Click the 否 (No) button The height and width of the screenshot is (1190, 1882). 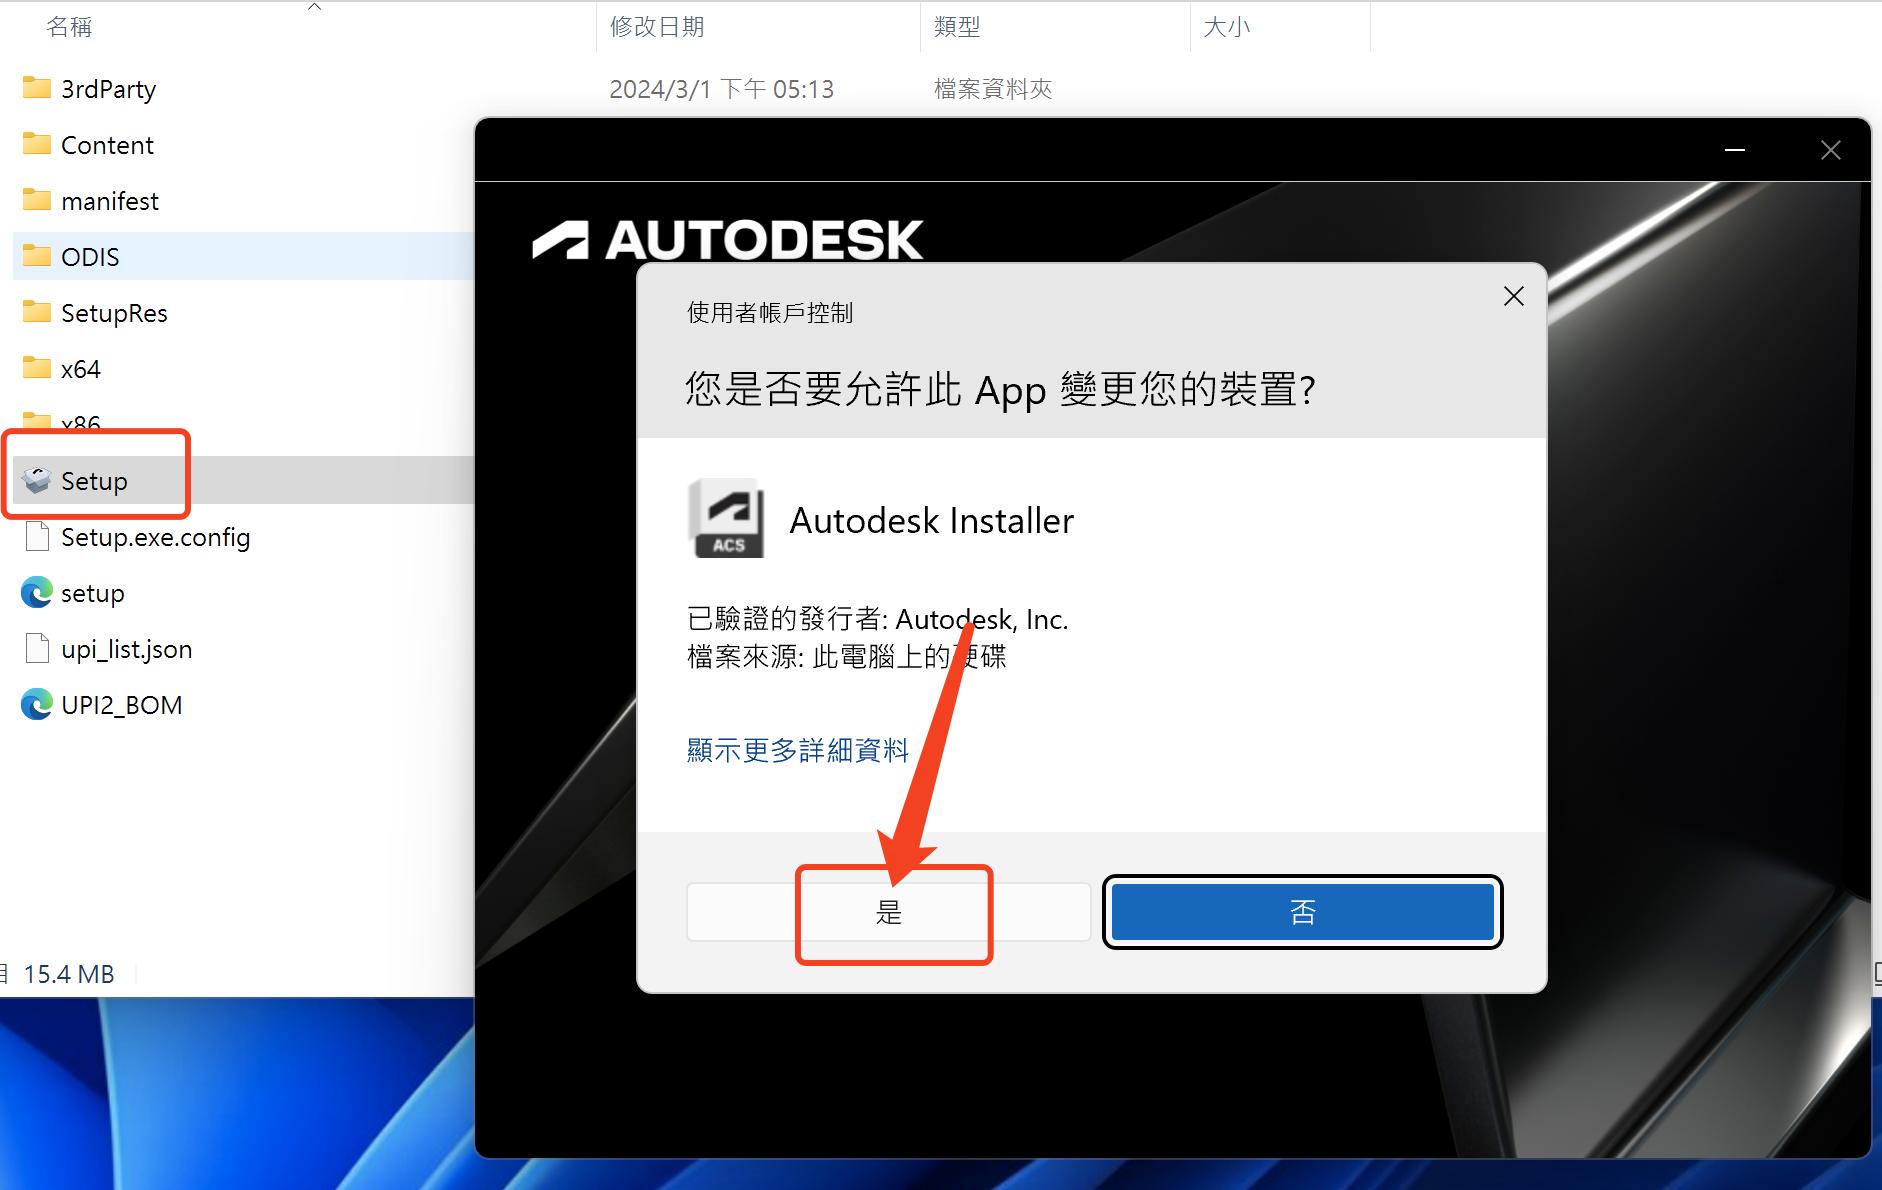(1302, 912)
